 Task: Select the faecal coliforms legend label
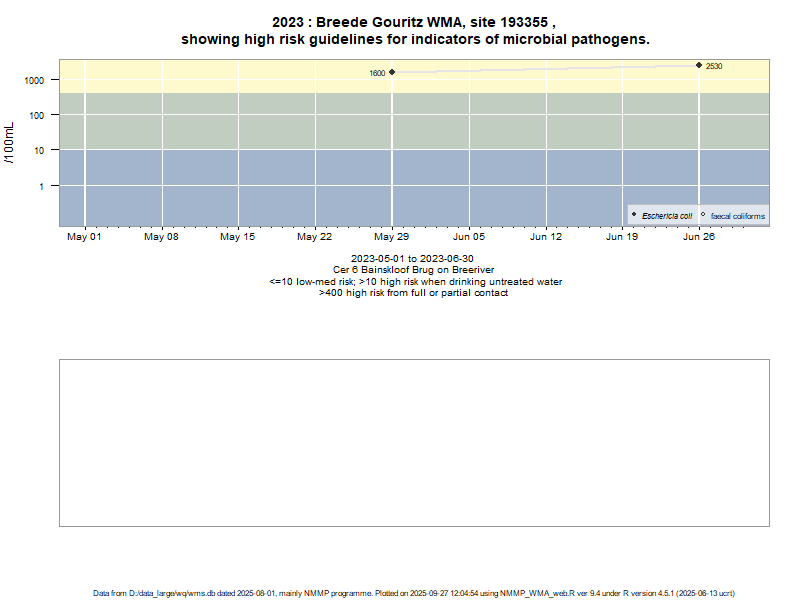(x=737, y=216)
